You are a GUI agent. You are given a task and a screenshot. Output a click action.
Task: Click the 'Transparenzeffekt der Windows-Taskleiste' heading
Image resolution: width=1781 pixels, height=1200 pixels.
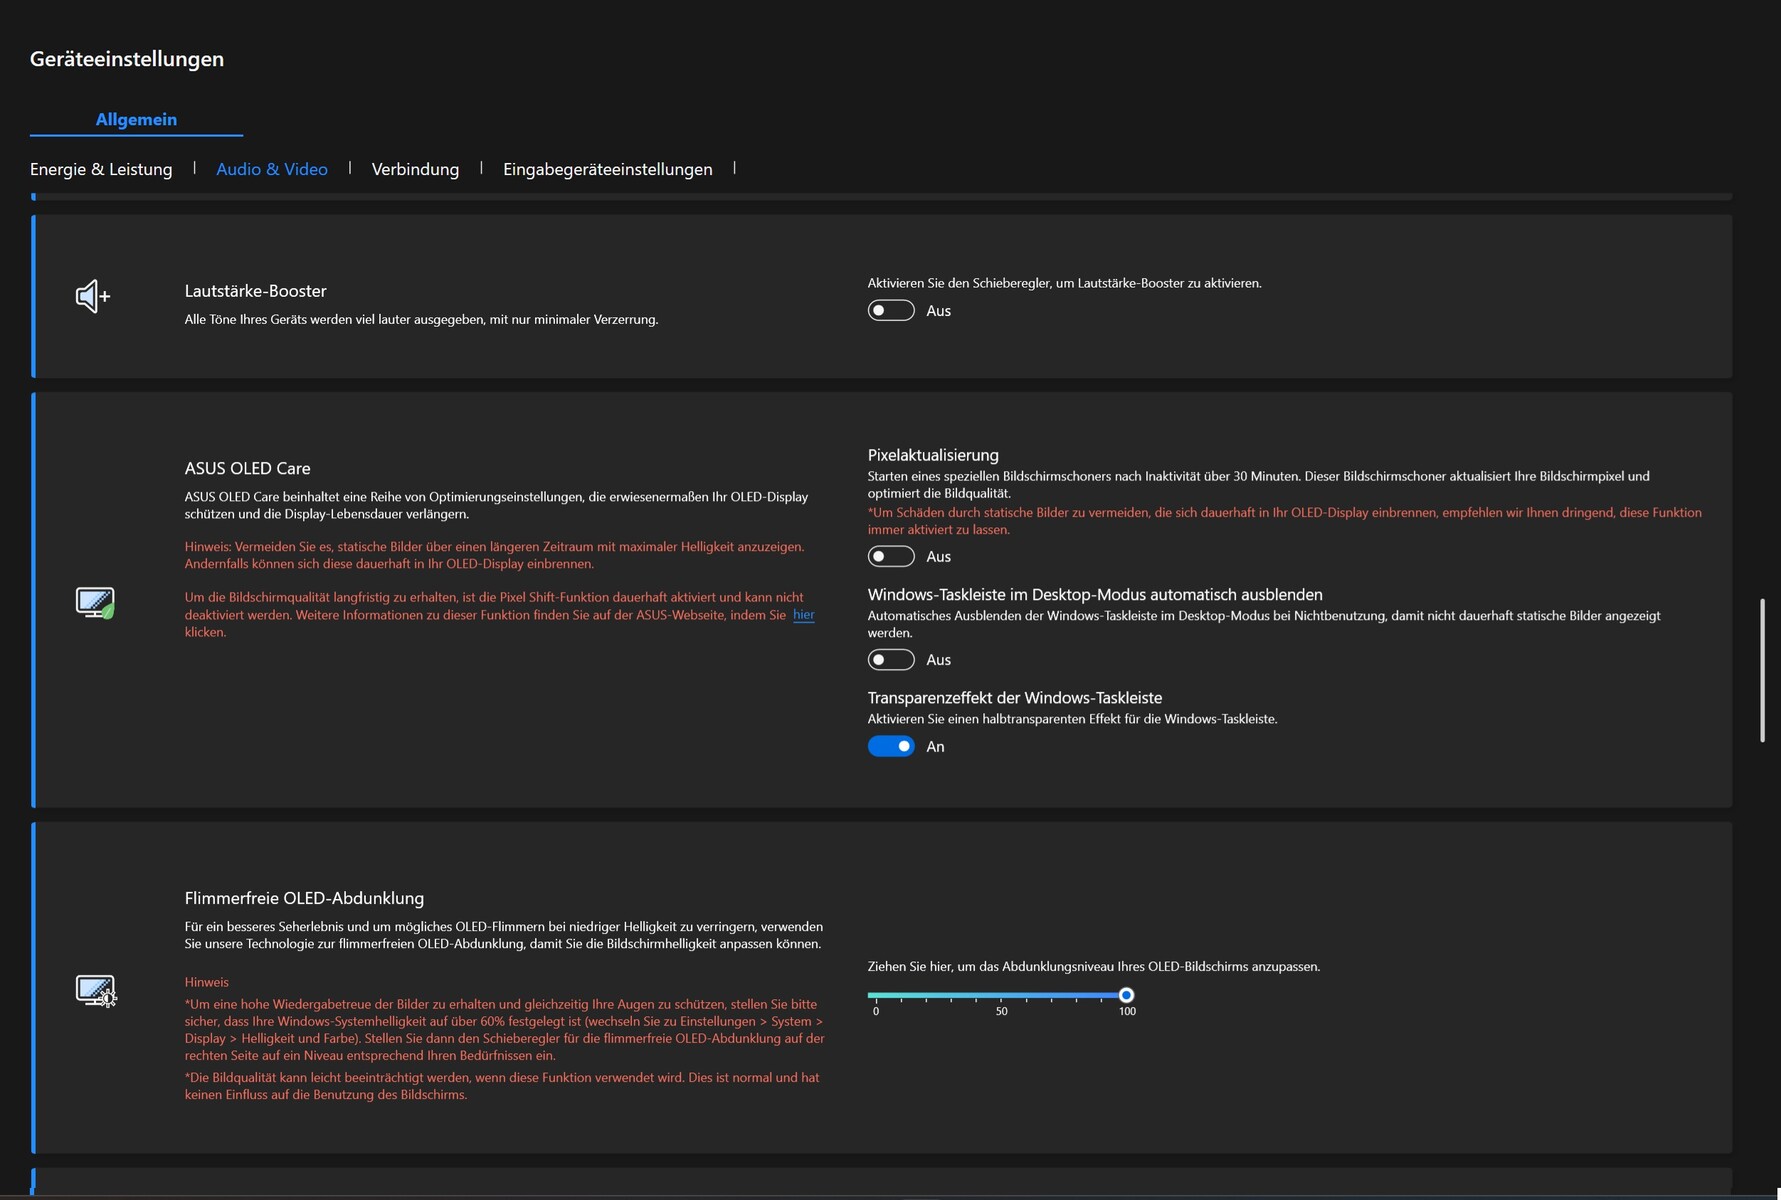[1015, 698]
